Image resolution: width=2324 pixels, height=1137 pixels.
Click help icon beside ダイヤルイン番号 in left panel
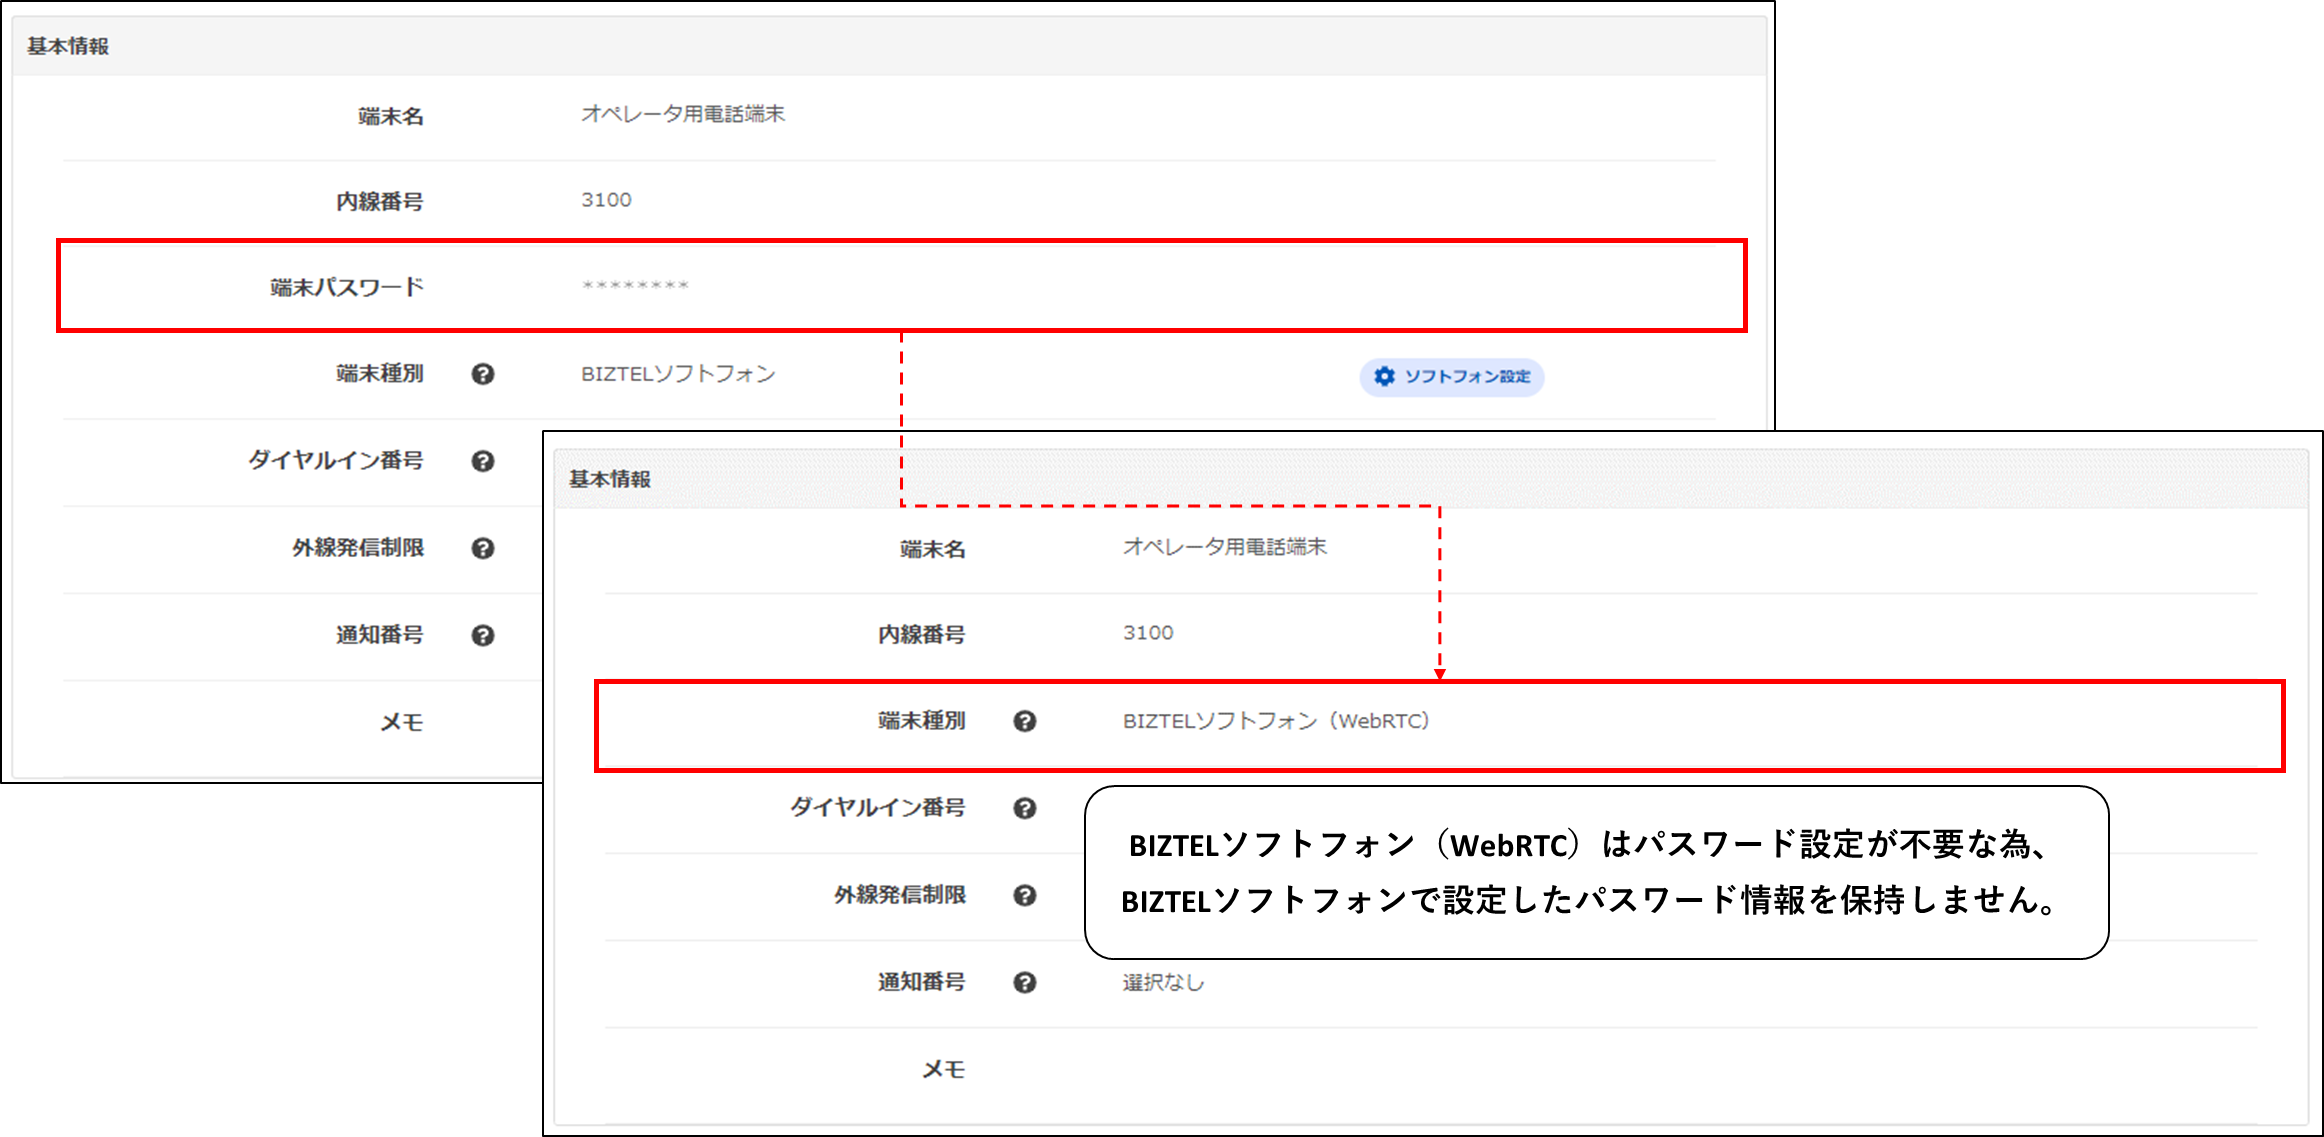click(x=483, y=461)
